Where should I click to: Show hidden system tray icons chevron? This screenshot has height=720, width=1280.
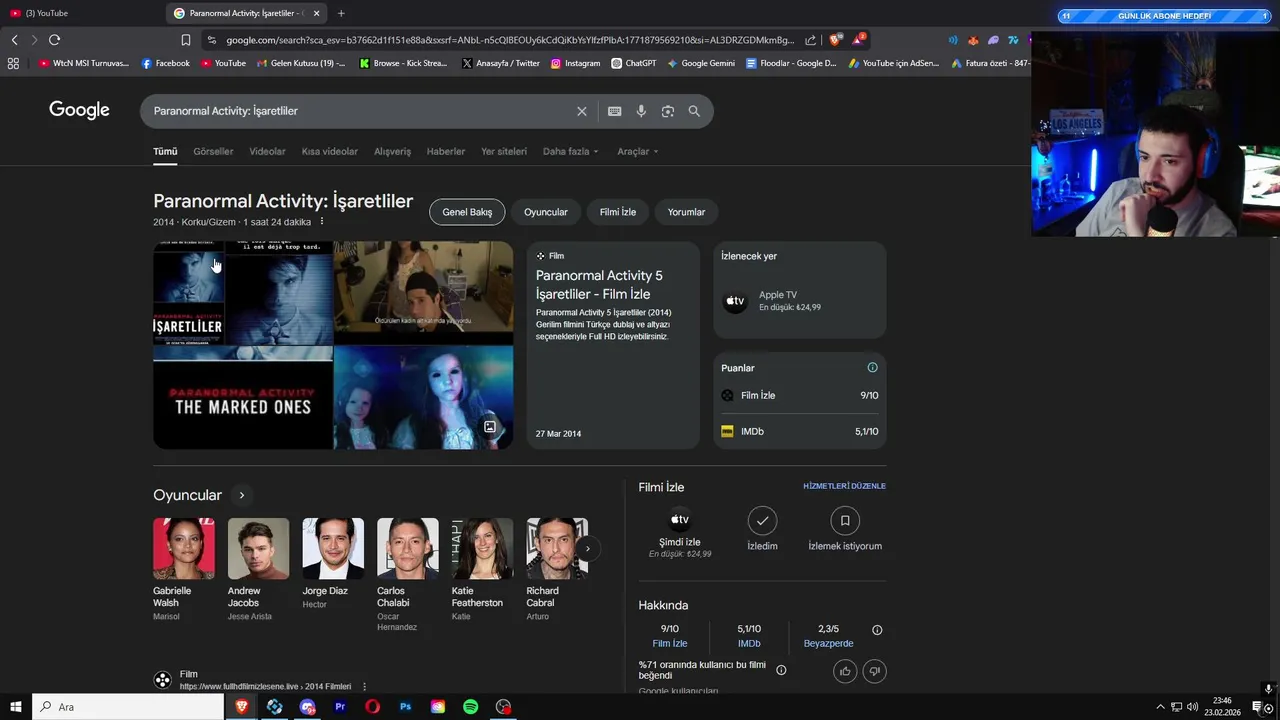click(x=1160, y=707)
